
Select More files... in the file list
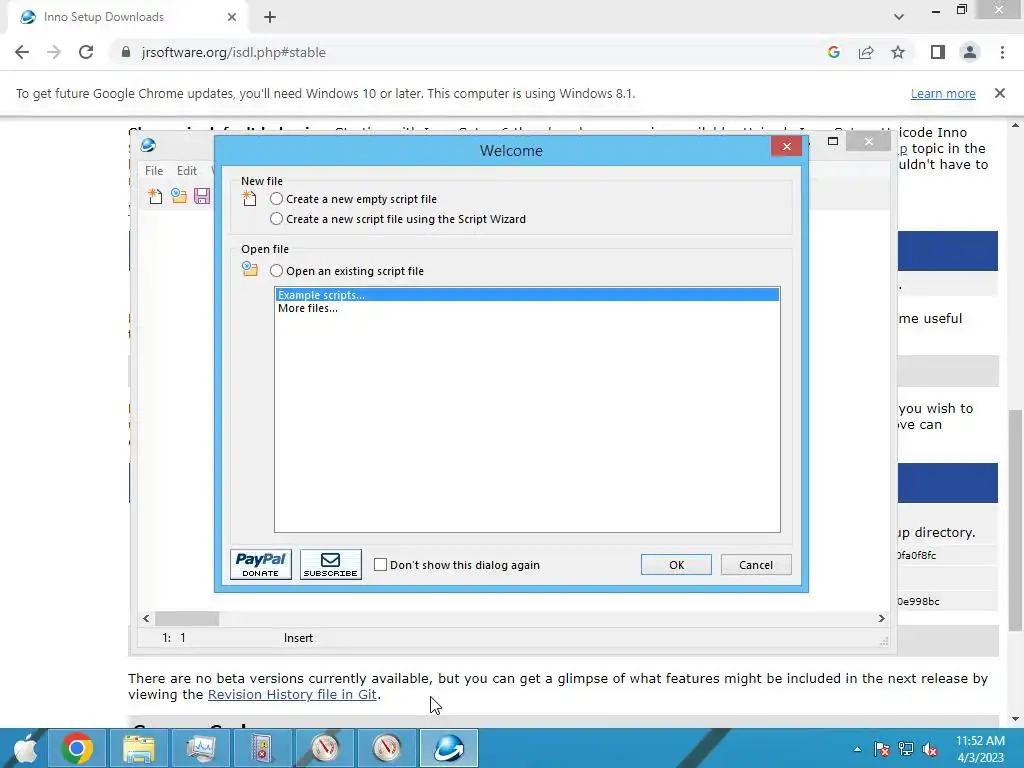point(527,308)
